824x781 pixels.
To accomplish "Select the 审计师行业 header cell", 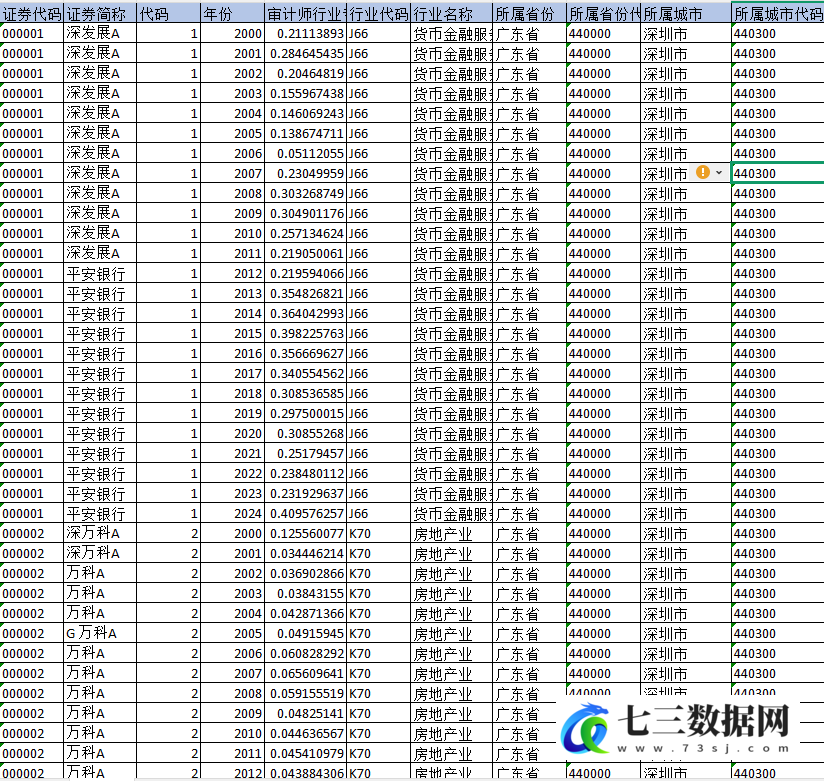I will [305, 14].
